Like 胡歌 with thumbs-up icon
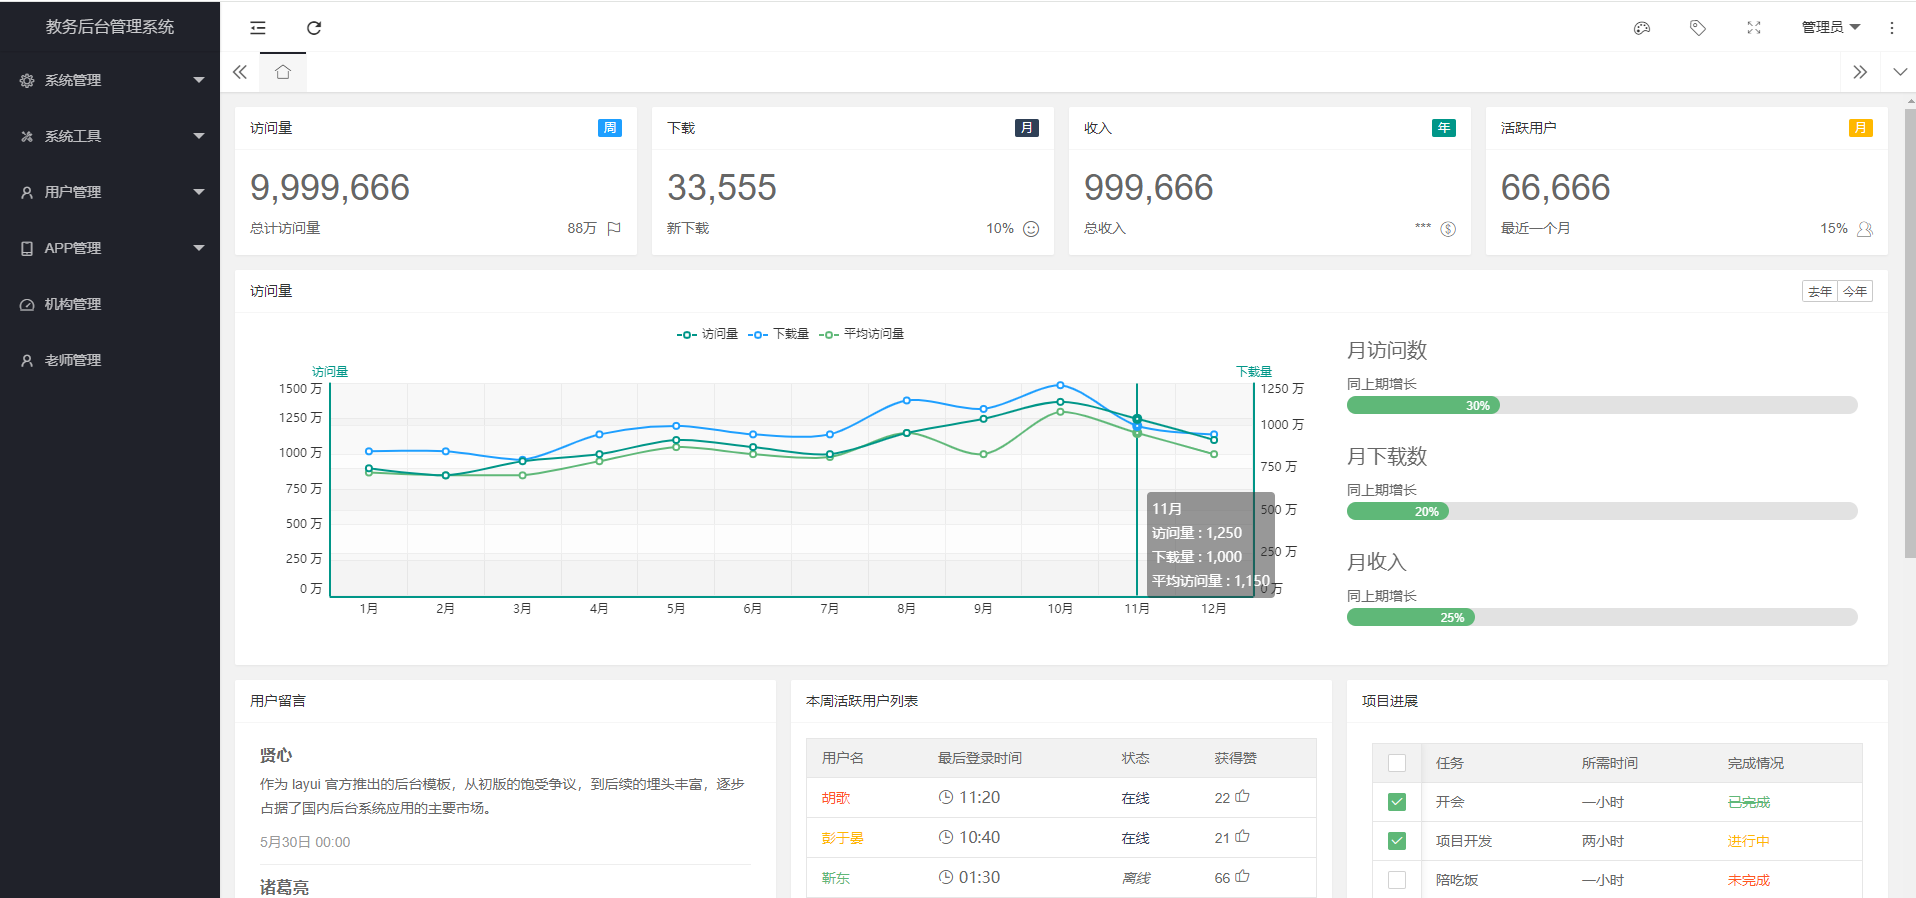Viewport: 1916px width, 898px height. 1243,797
